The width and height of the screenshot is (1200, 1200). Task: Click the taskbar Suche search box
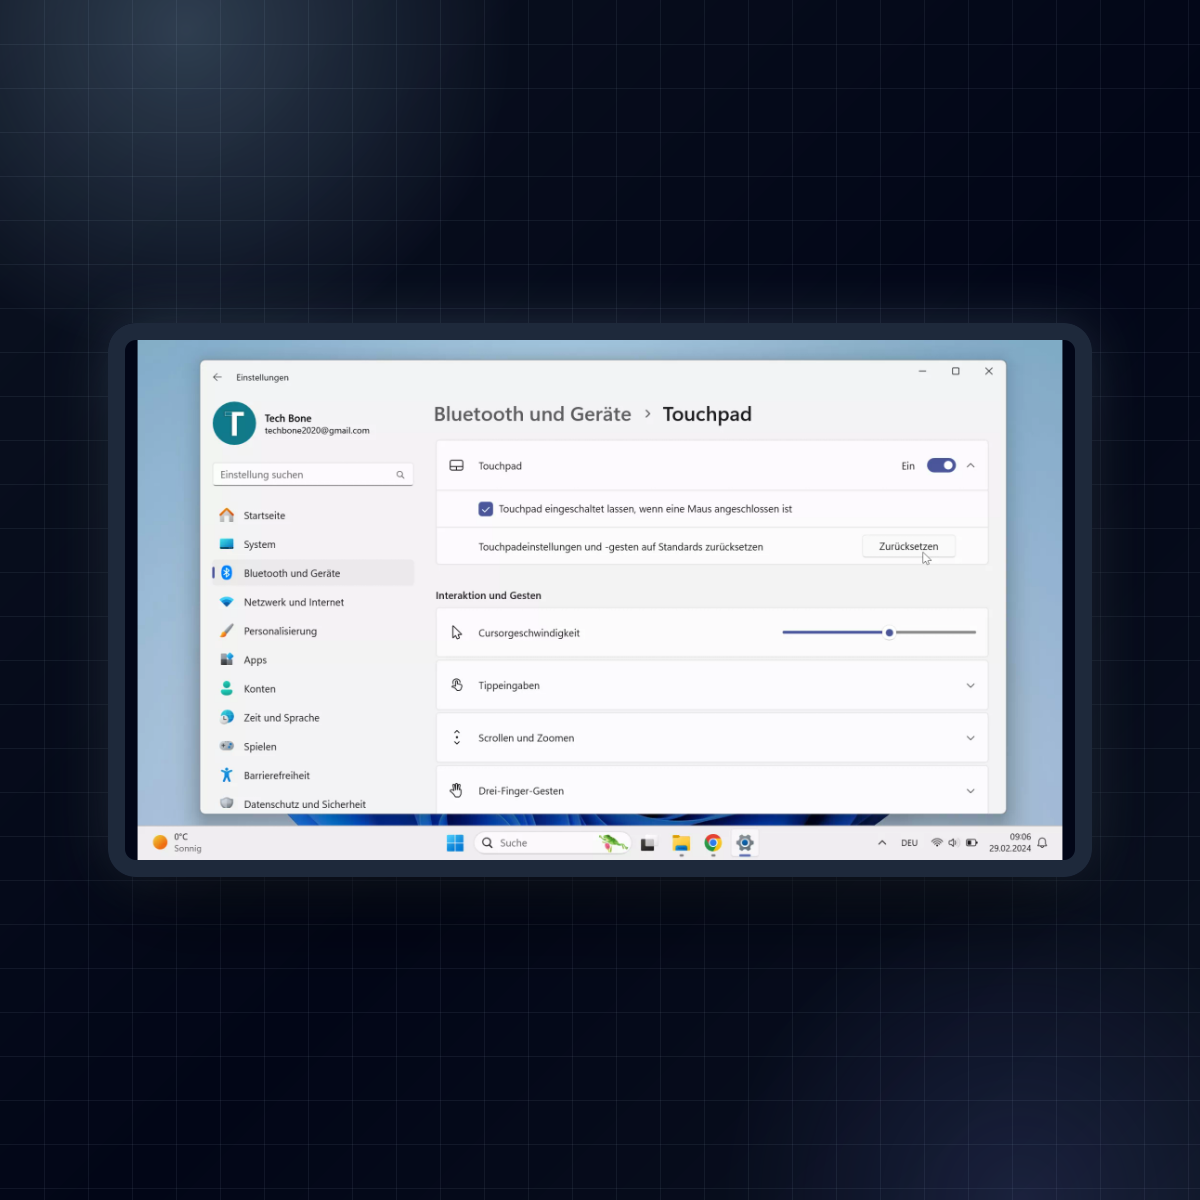coord(553,843)
